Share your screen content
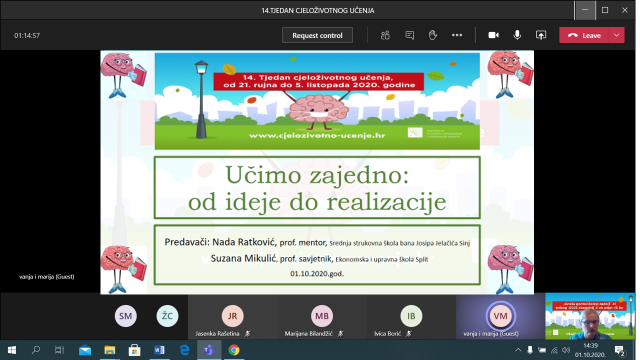Screen dimensions: 640x360 click(541, 36)
